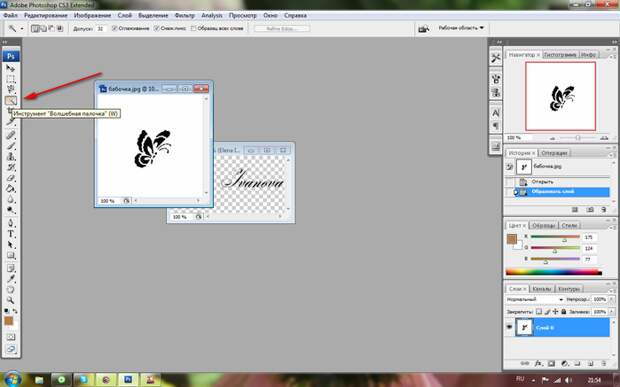
Task: Select the Blur tool
Action: [10, 199]
